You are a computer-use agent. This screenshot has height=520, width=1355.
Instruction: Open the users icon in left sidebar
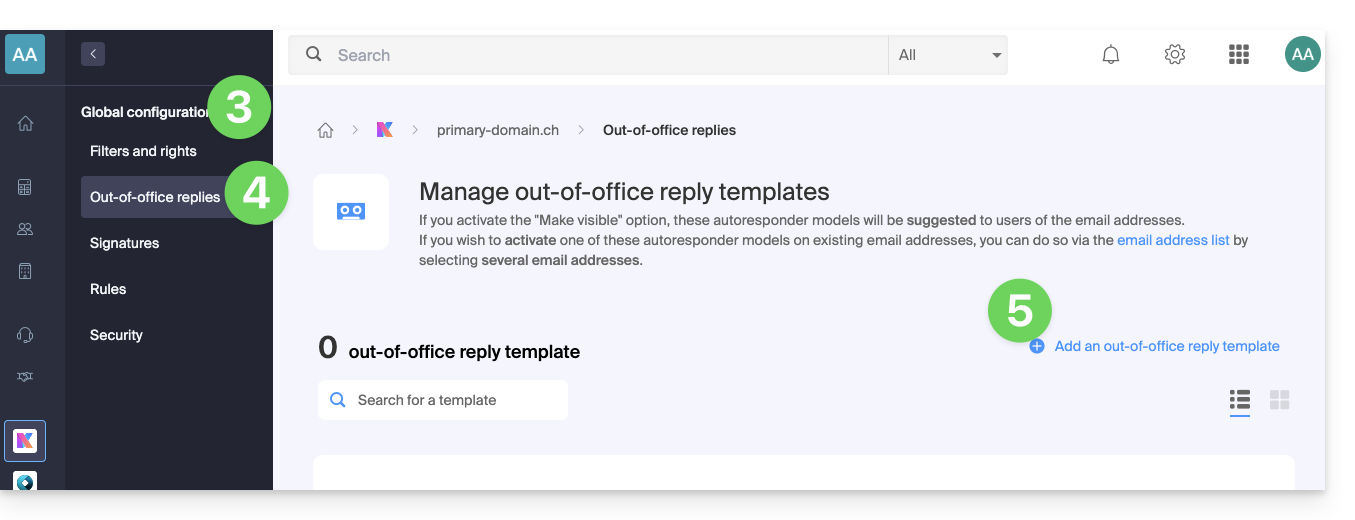(25, 229)
